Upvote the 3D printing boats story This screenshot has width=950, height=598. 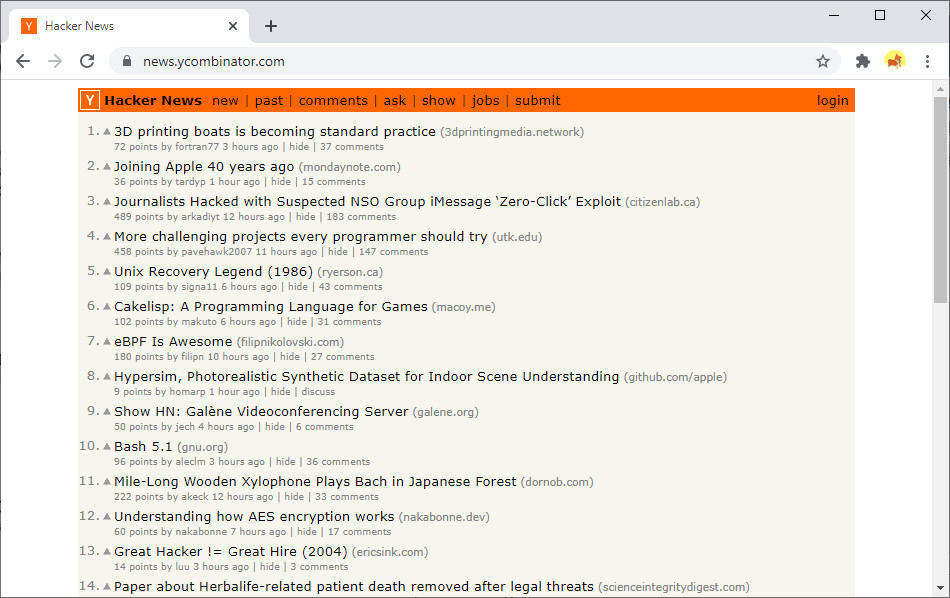click(107, 131)
